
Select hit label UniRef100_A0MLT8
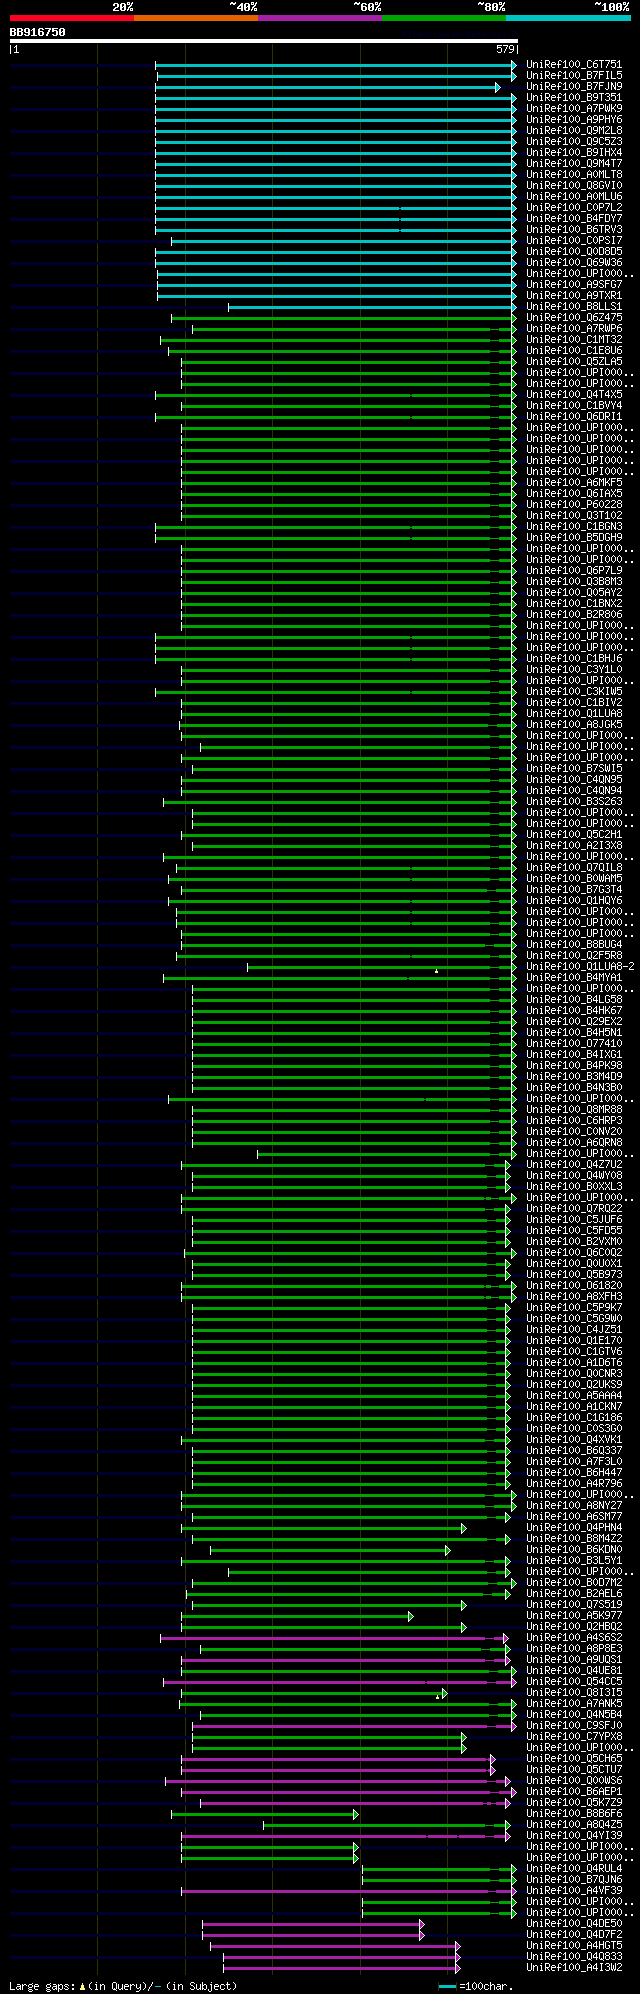574,175
